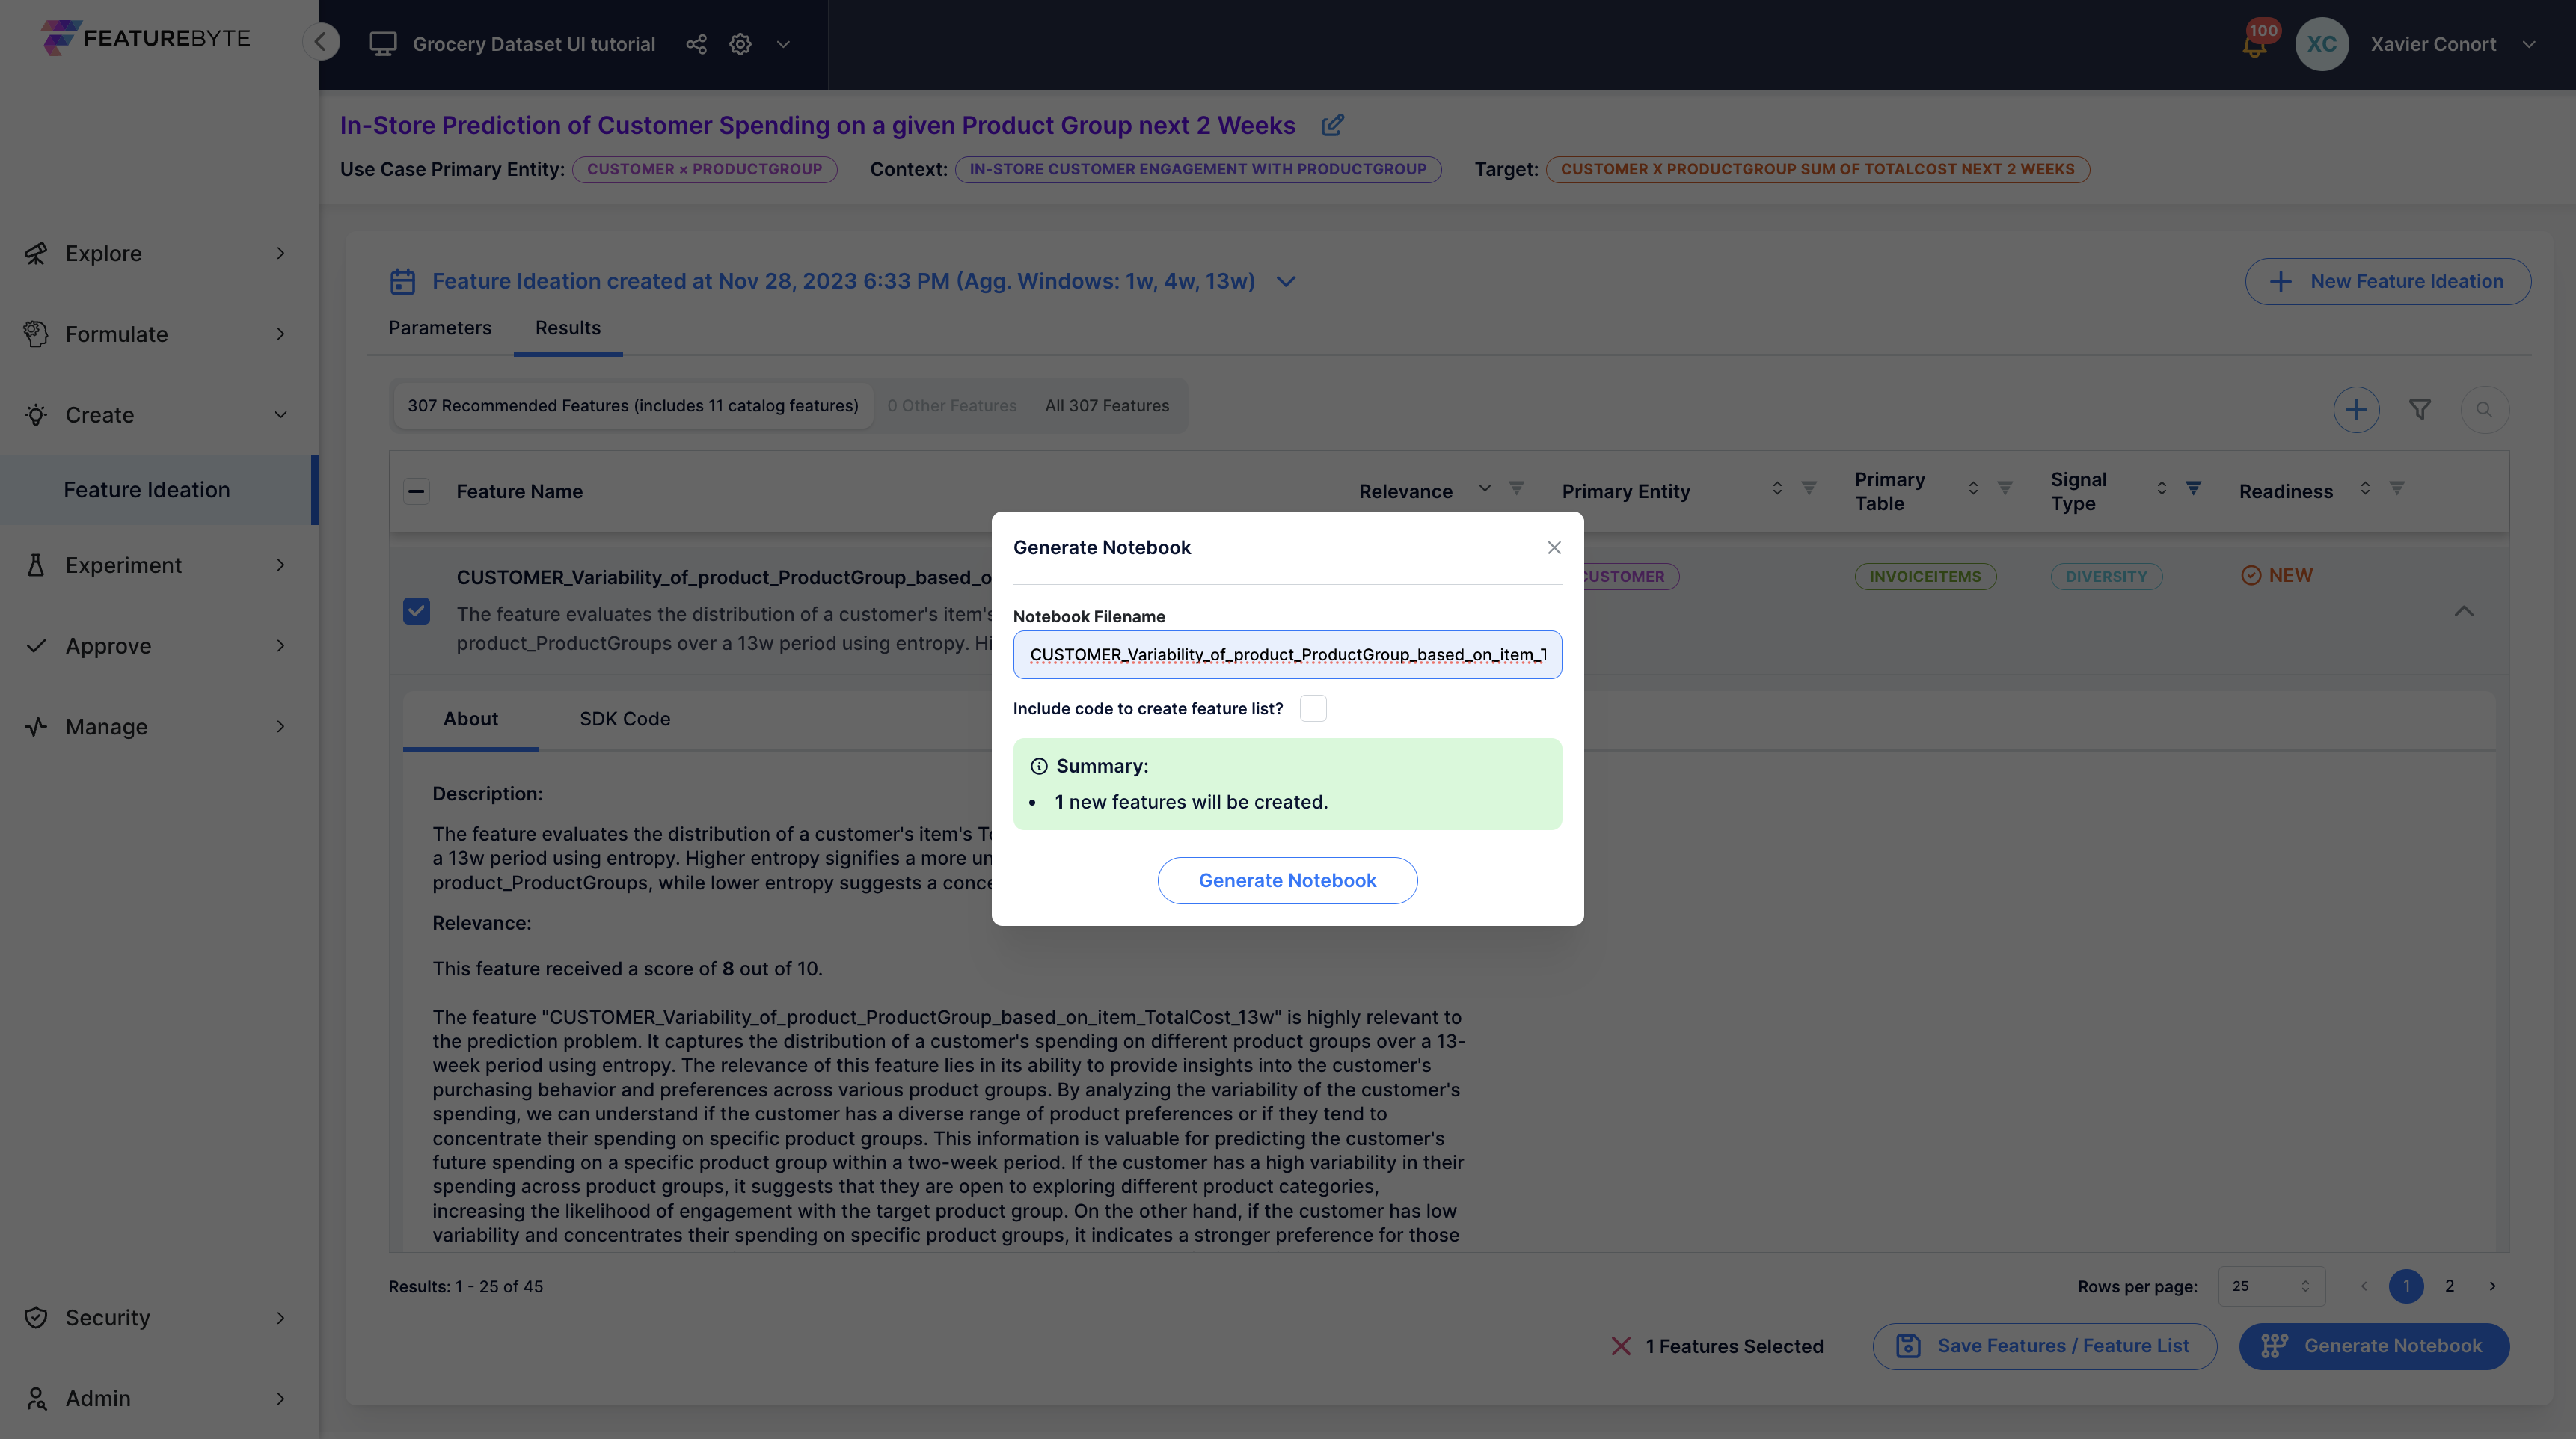Expand the Approve sidebar section

pyautogui.click(x=158, y=646)
